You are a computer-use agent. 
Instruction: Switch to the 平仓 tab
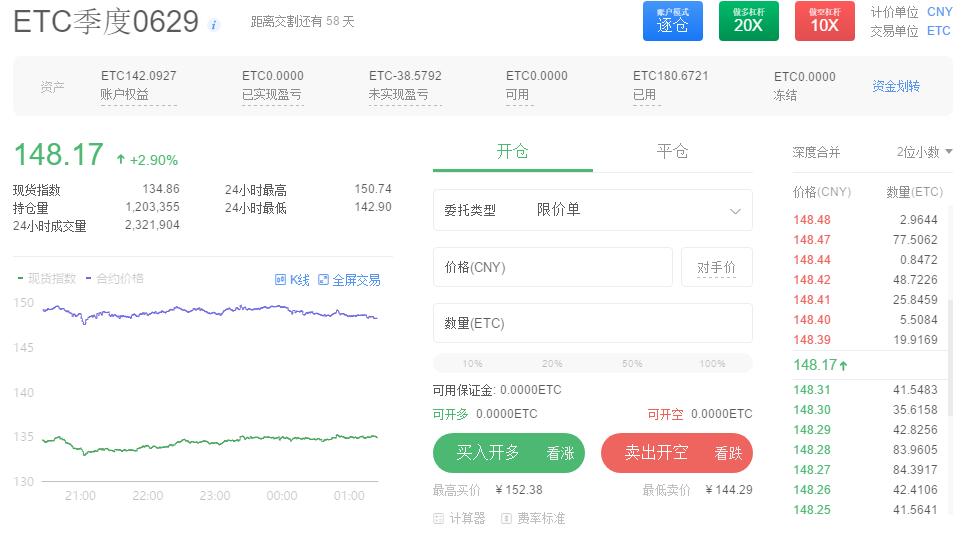click(x=672, y=151)
